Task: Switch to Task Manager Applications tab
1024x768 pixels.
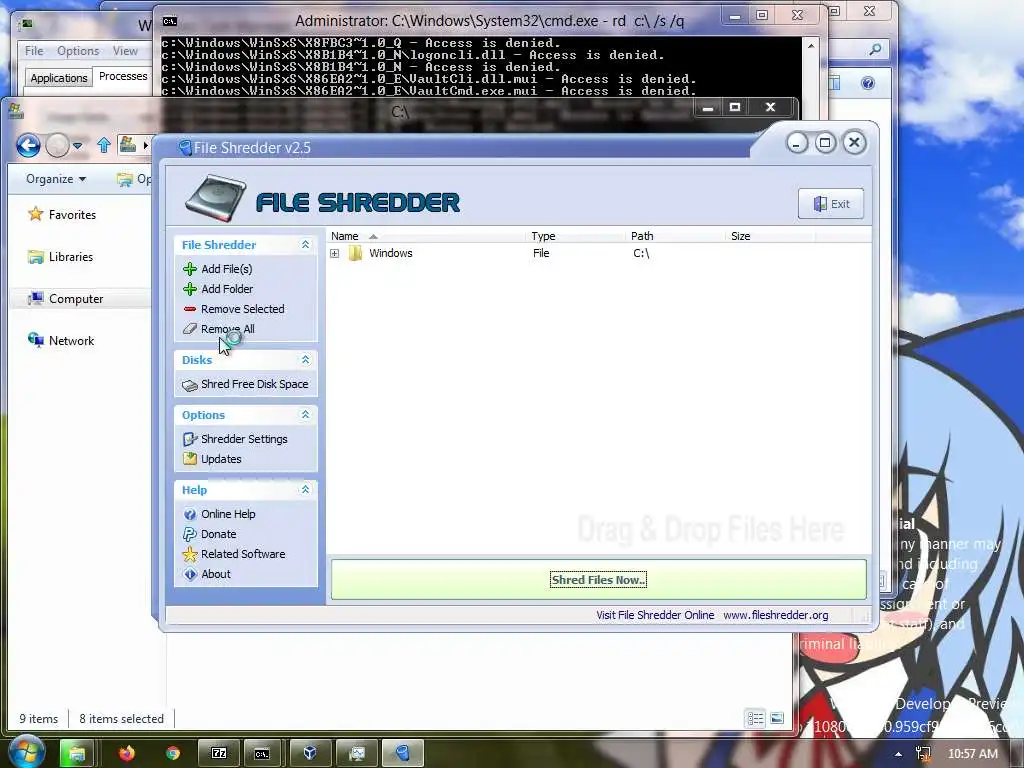Action: 59,78
